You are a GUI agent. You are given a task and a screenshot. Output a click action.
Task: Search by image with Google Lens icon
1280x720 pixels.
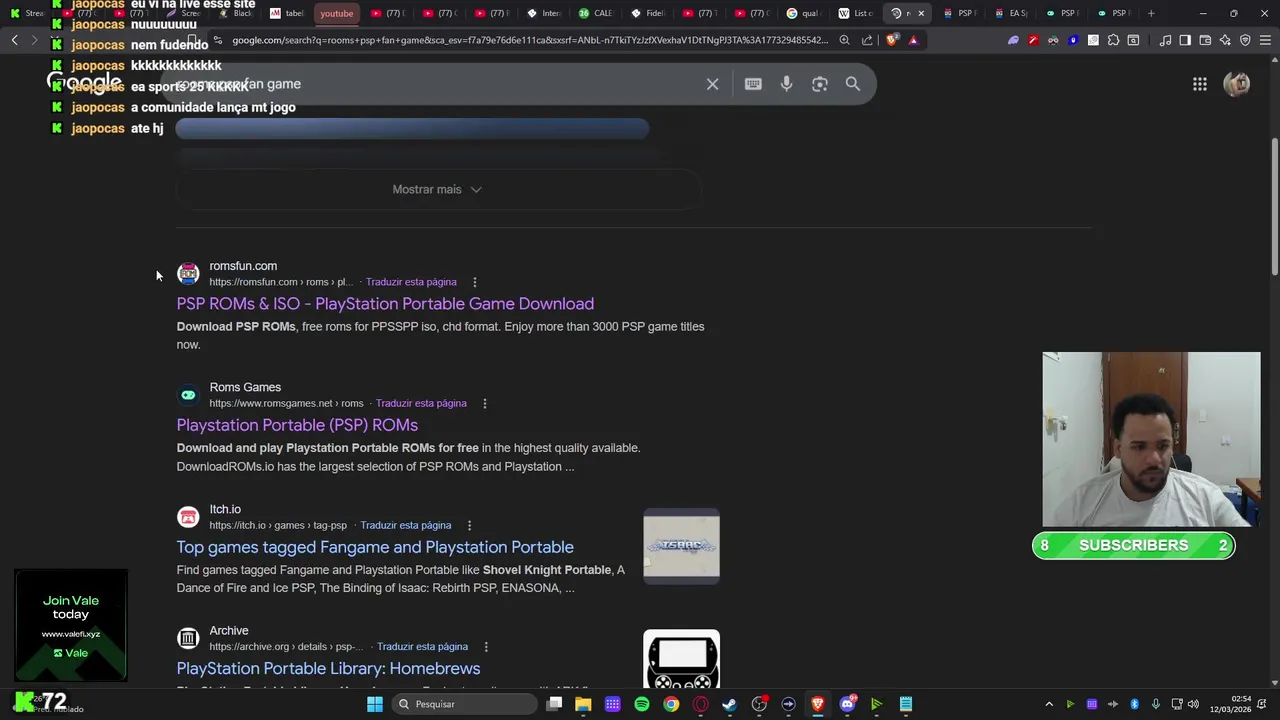(820, 84)
